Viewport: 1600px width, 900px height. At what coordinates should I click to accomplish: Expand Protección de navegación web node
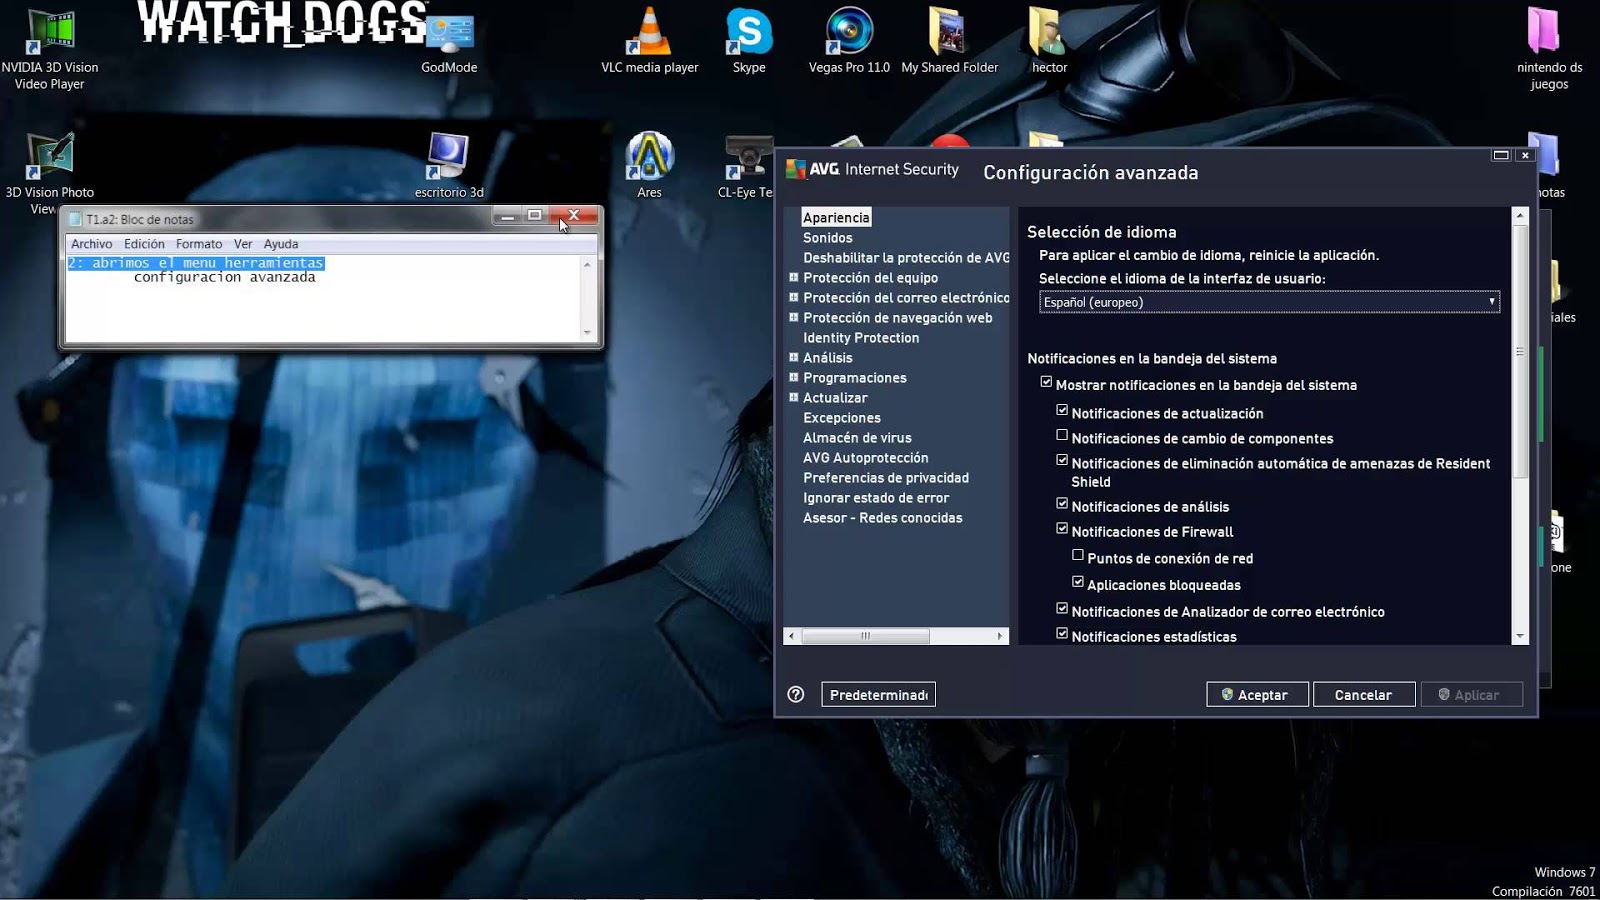click(x=794, y=317)
